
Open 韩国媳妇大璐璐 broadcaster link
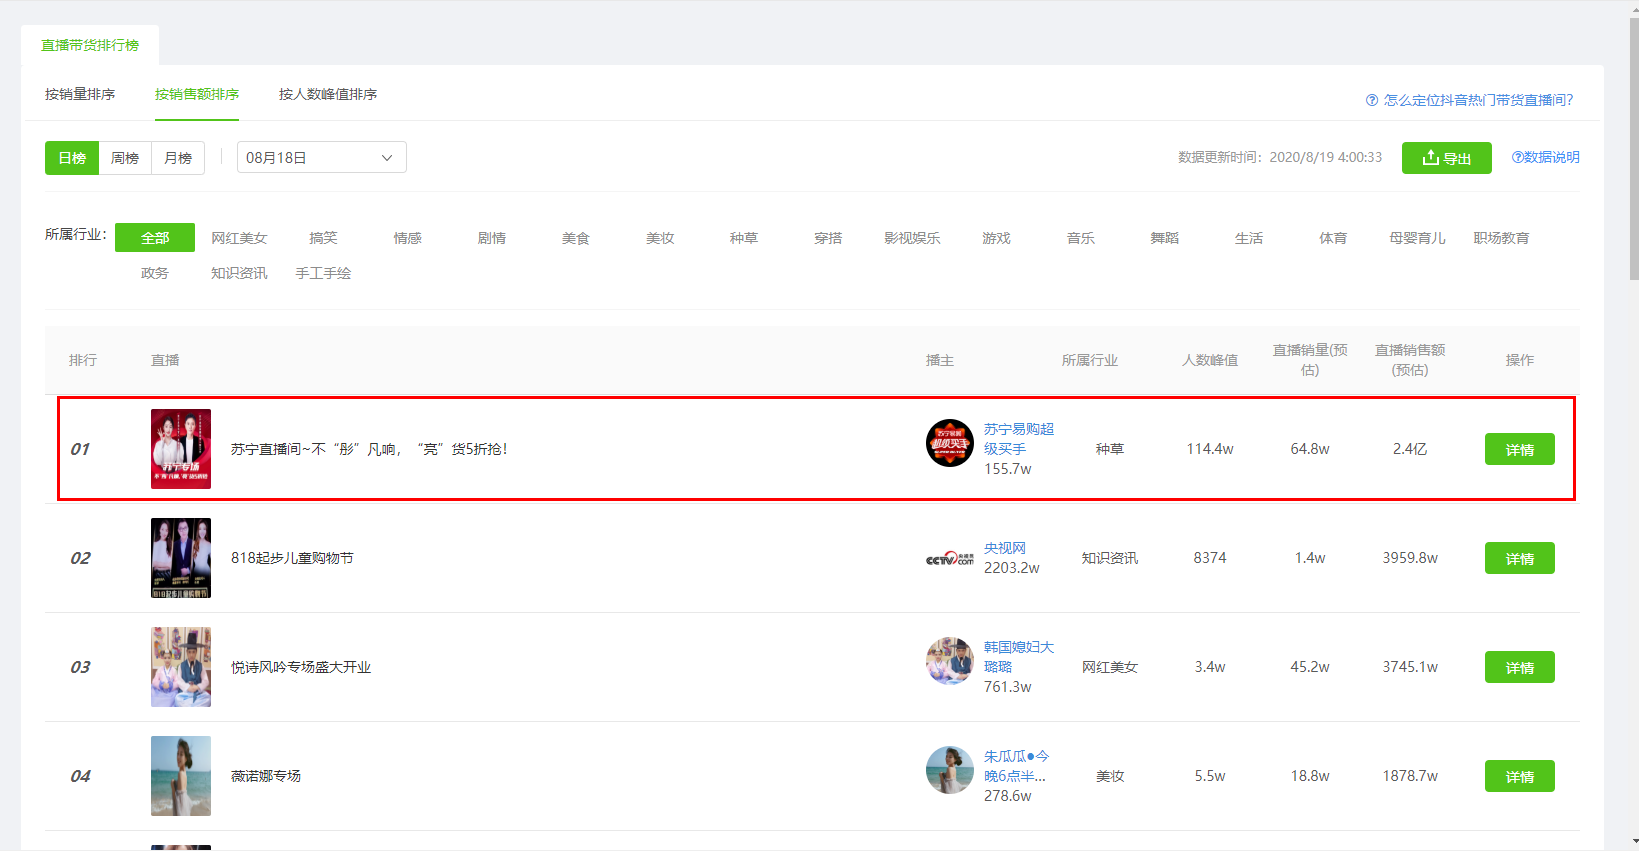point(1019,657)
